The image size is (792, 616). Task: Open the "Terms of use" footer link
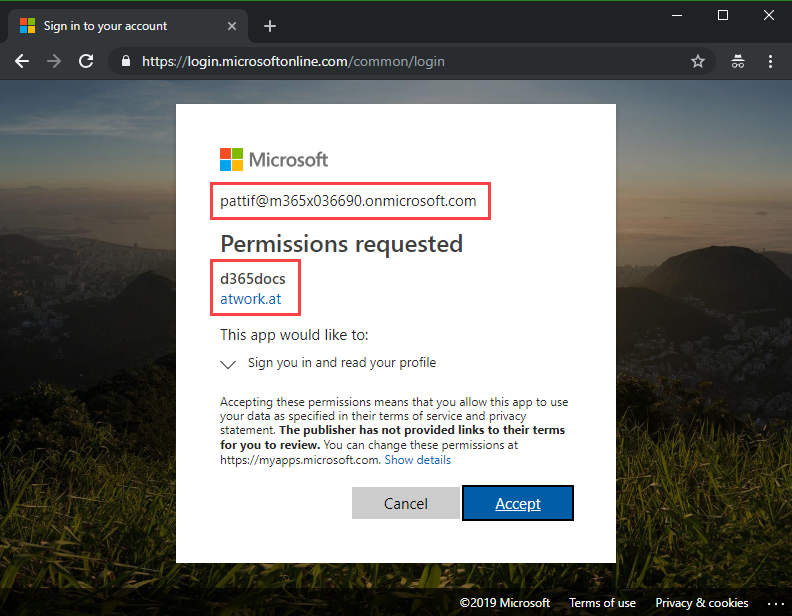[x=602, y=603]
